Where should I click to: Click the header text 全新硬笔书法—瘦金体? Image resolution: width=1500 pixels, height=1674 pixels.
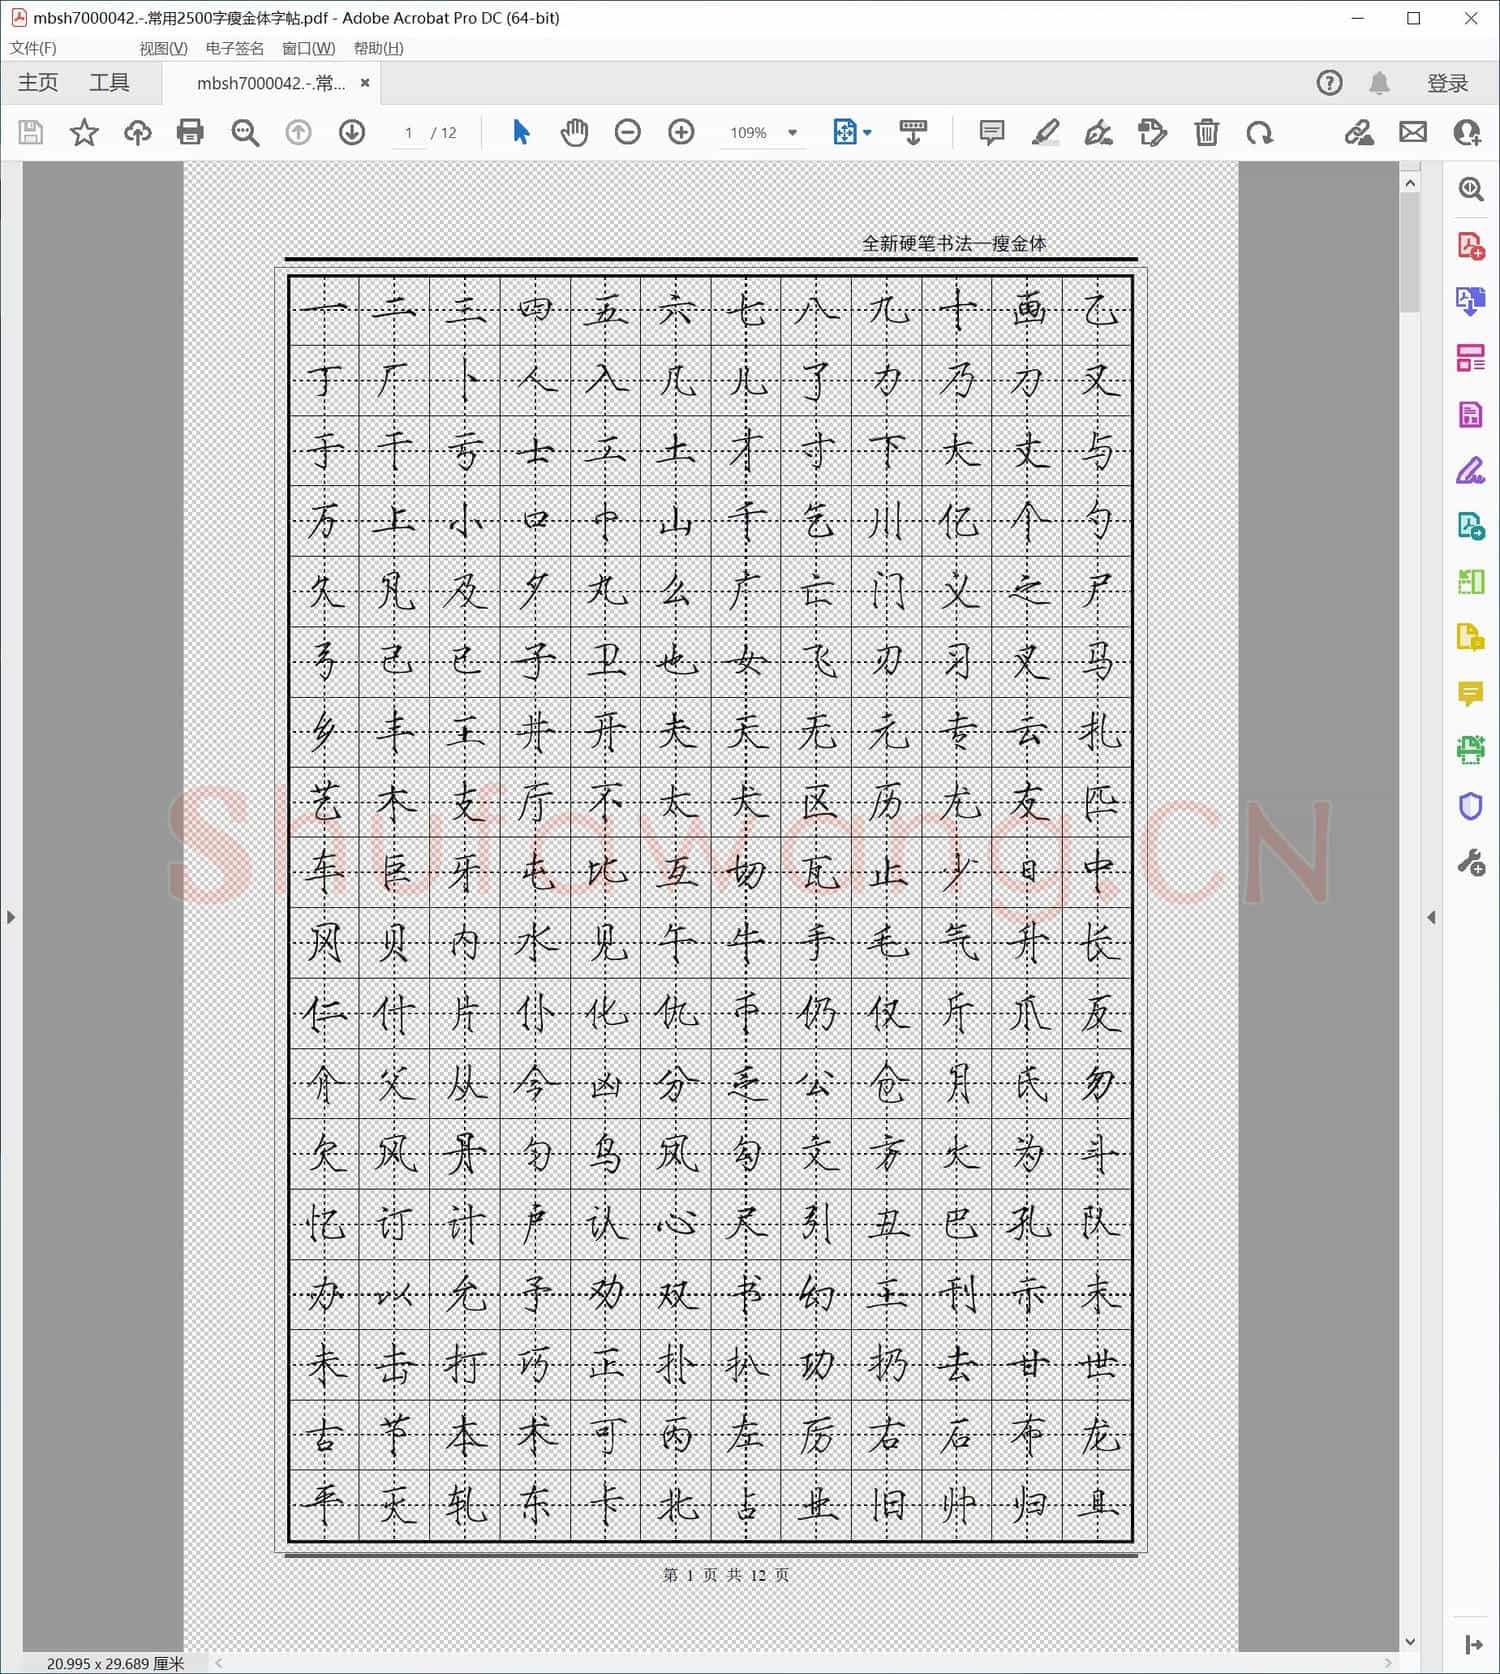[954, 243]
